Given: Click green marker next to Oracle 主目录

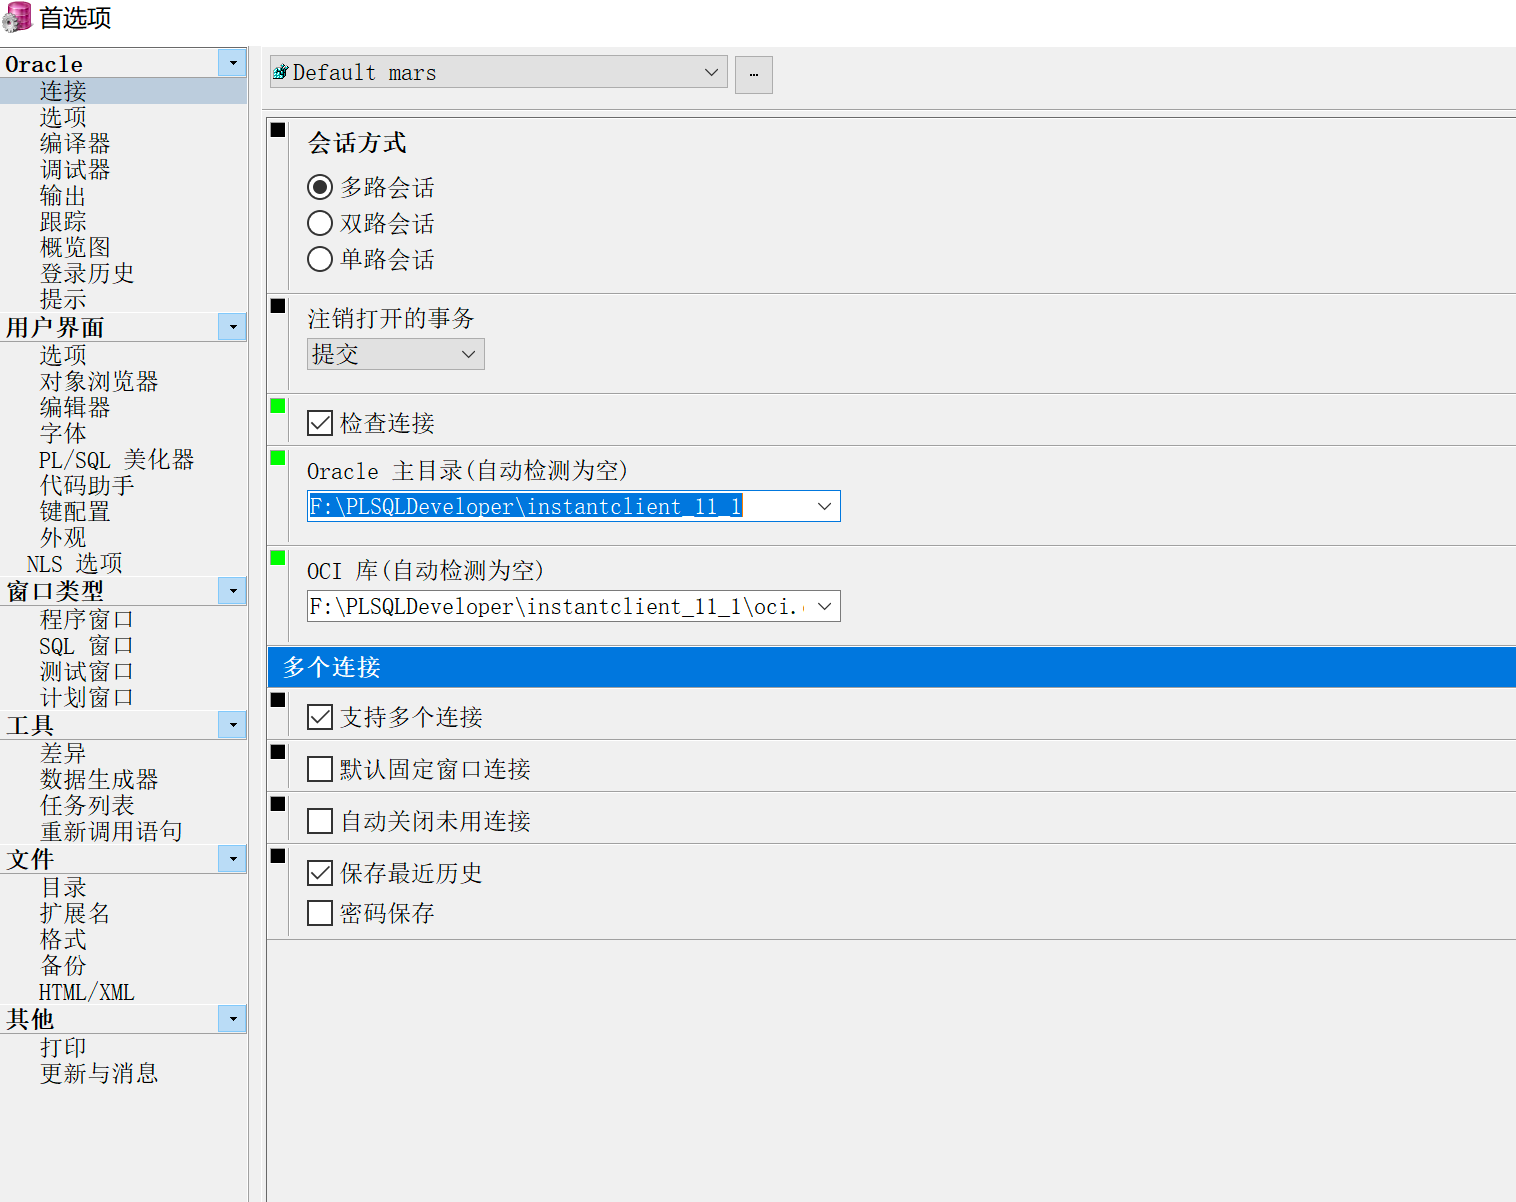Looking at the screenshot, I should pos(278,458).
